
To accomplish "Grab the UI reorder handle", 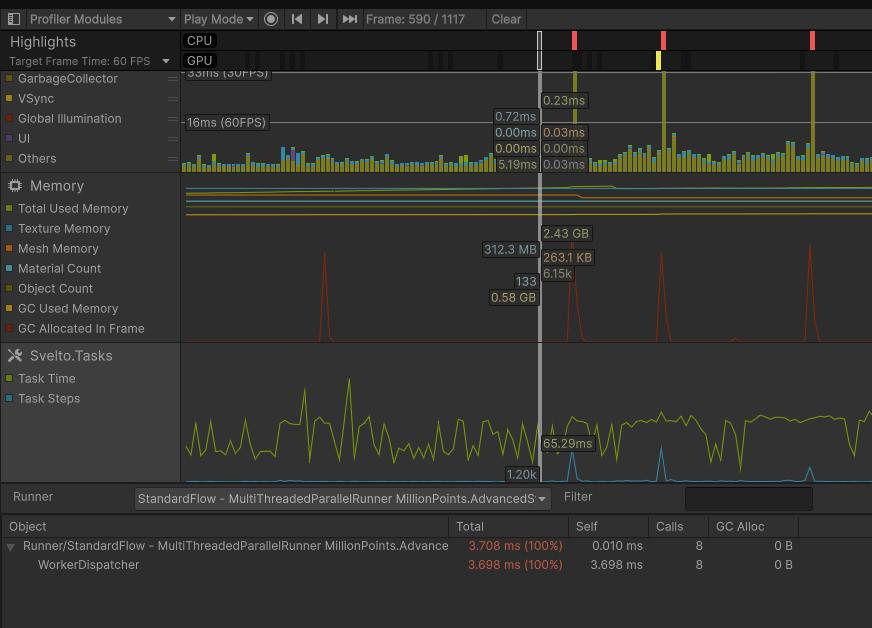I will 173,139.
